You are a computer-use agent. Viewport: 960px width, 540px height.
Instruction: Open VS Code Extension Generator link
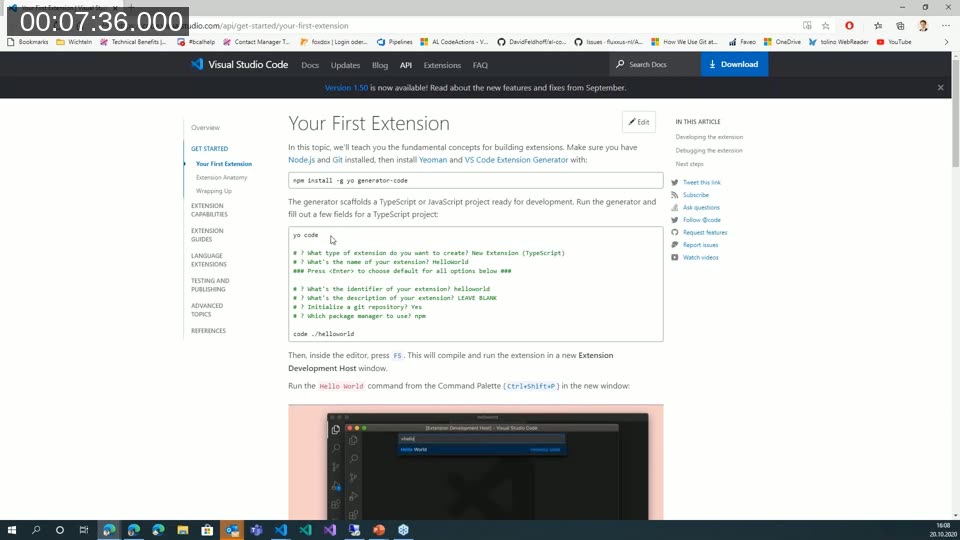click(x=516, y=160)
